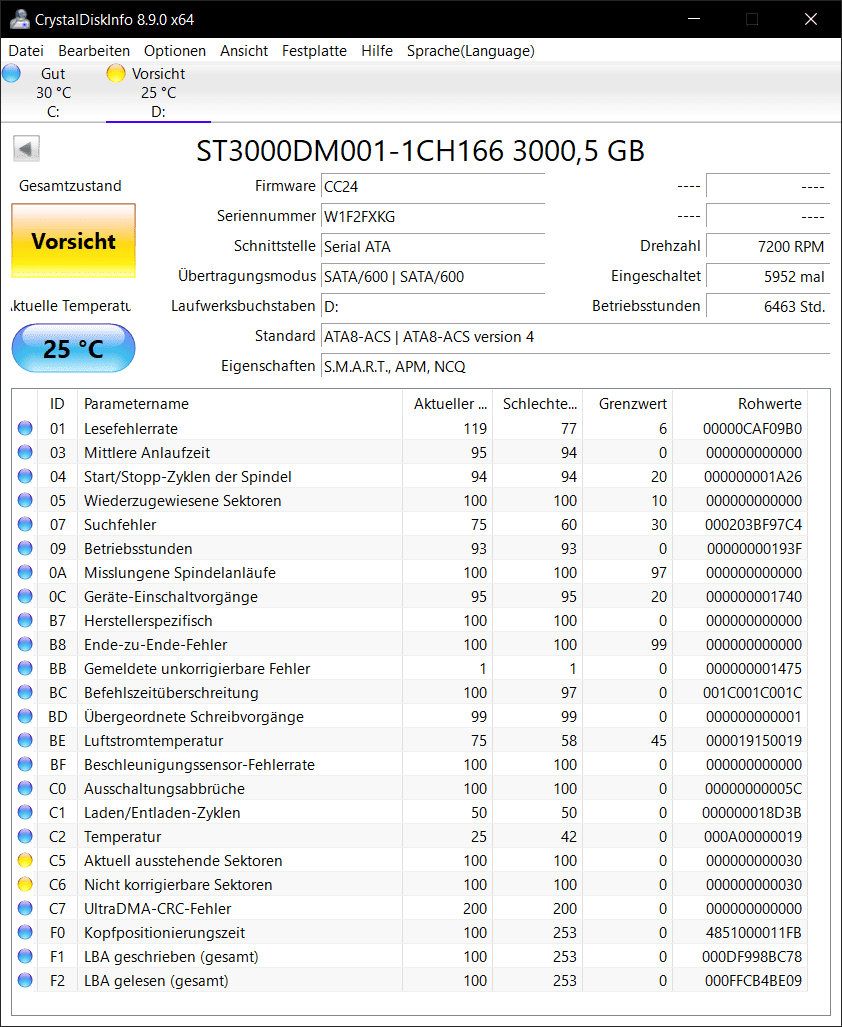
Task: Click status orb of Lesefehlerrate row
Action: [x=25, y=428]
